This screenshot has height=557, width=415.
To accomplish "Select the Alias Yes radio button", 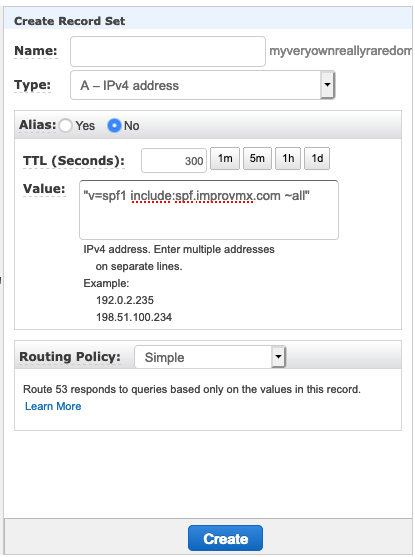I will tap(66, 126).
